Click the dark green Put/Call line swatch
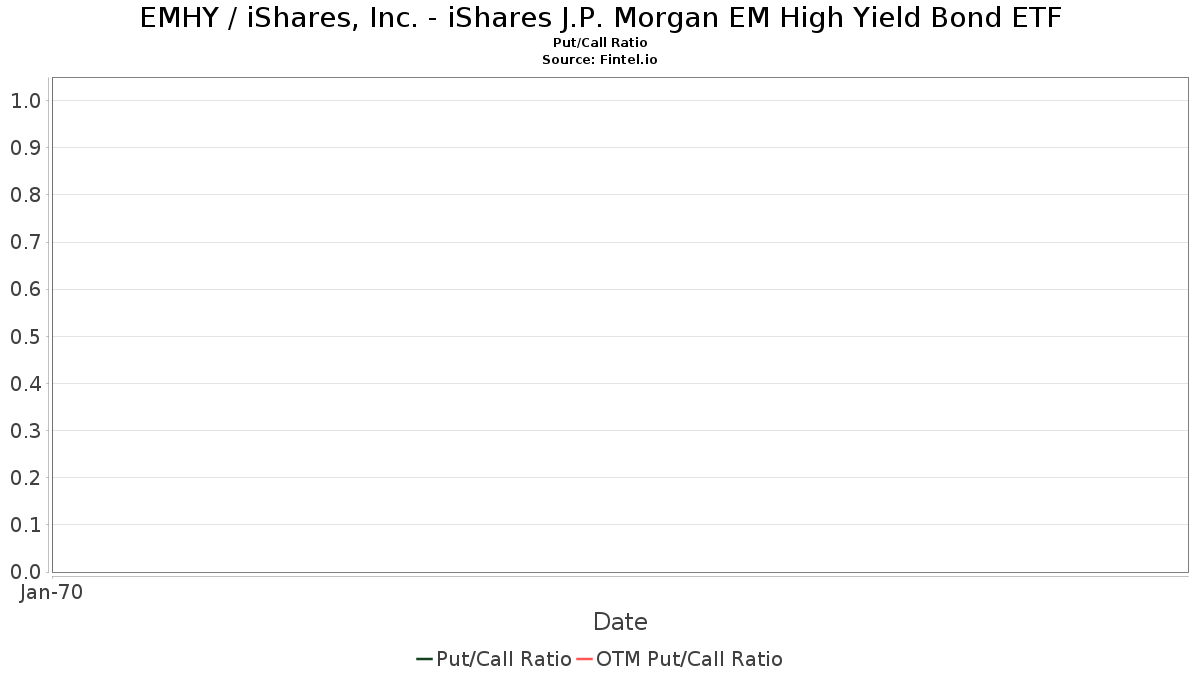1200x675 pixels. (424, 659)
